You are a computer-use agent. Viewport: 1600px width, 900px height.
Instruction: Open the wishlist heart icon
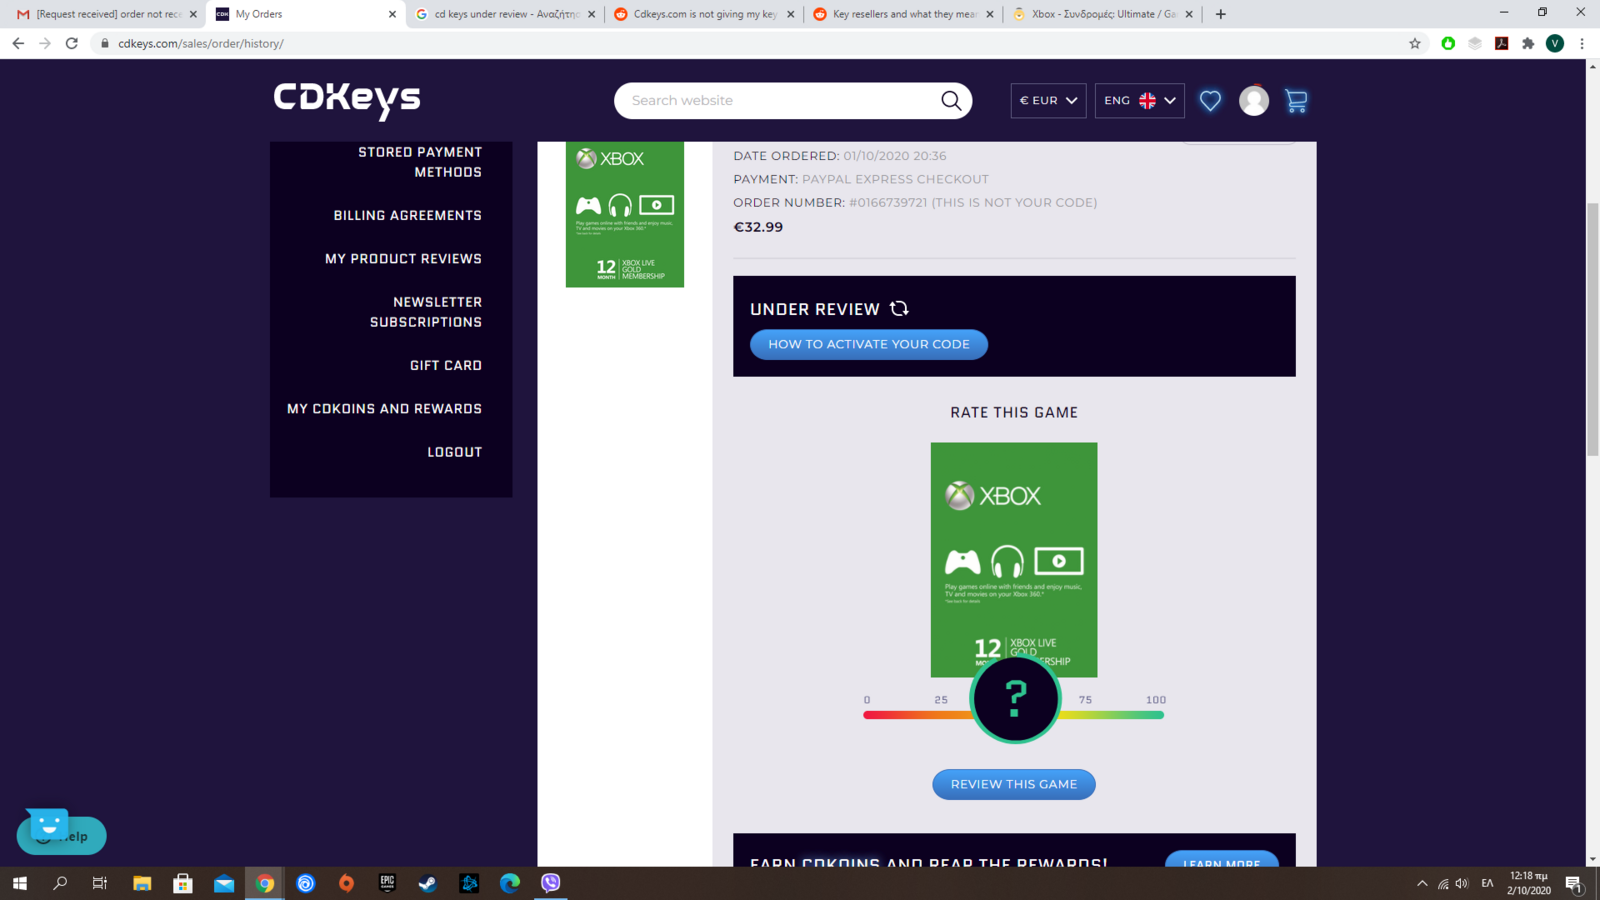1210,100
